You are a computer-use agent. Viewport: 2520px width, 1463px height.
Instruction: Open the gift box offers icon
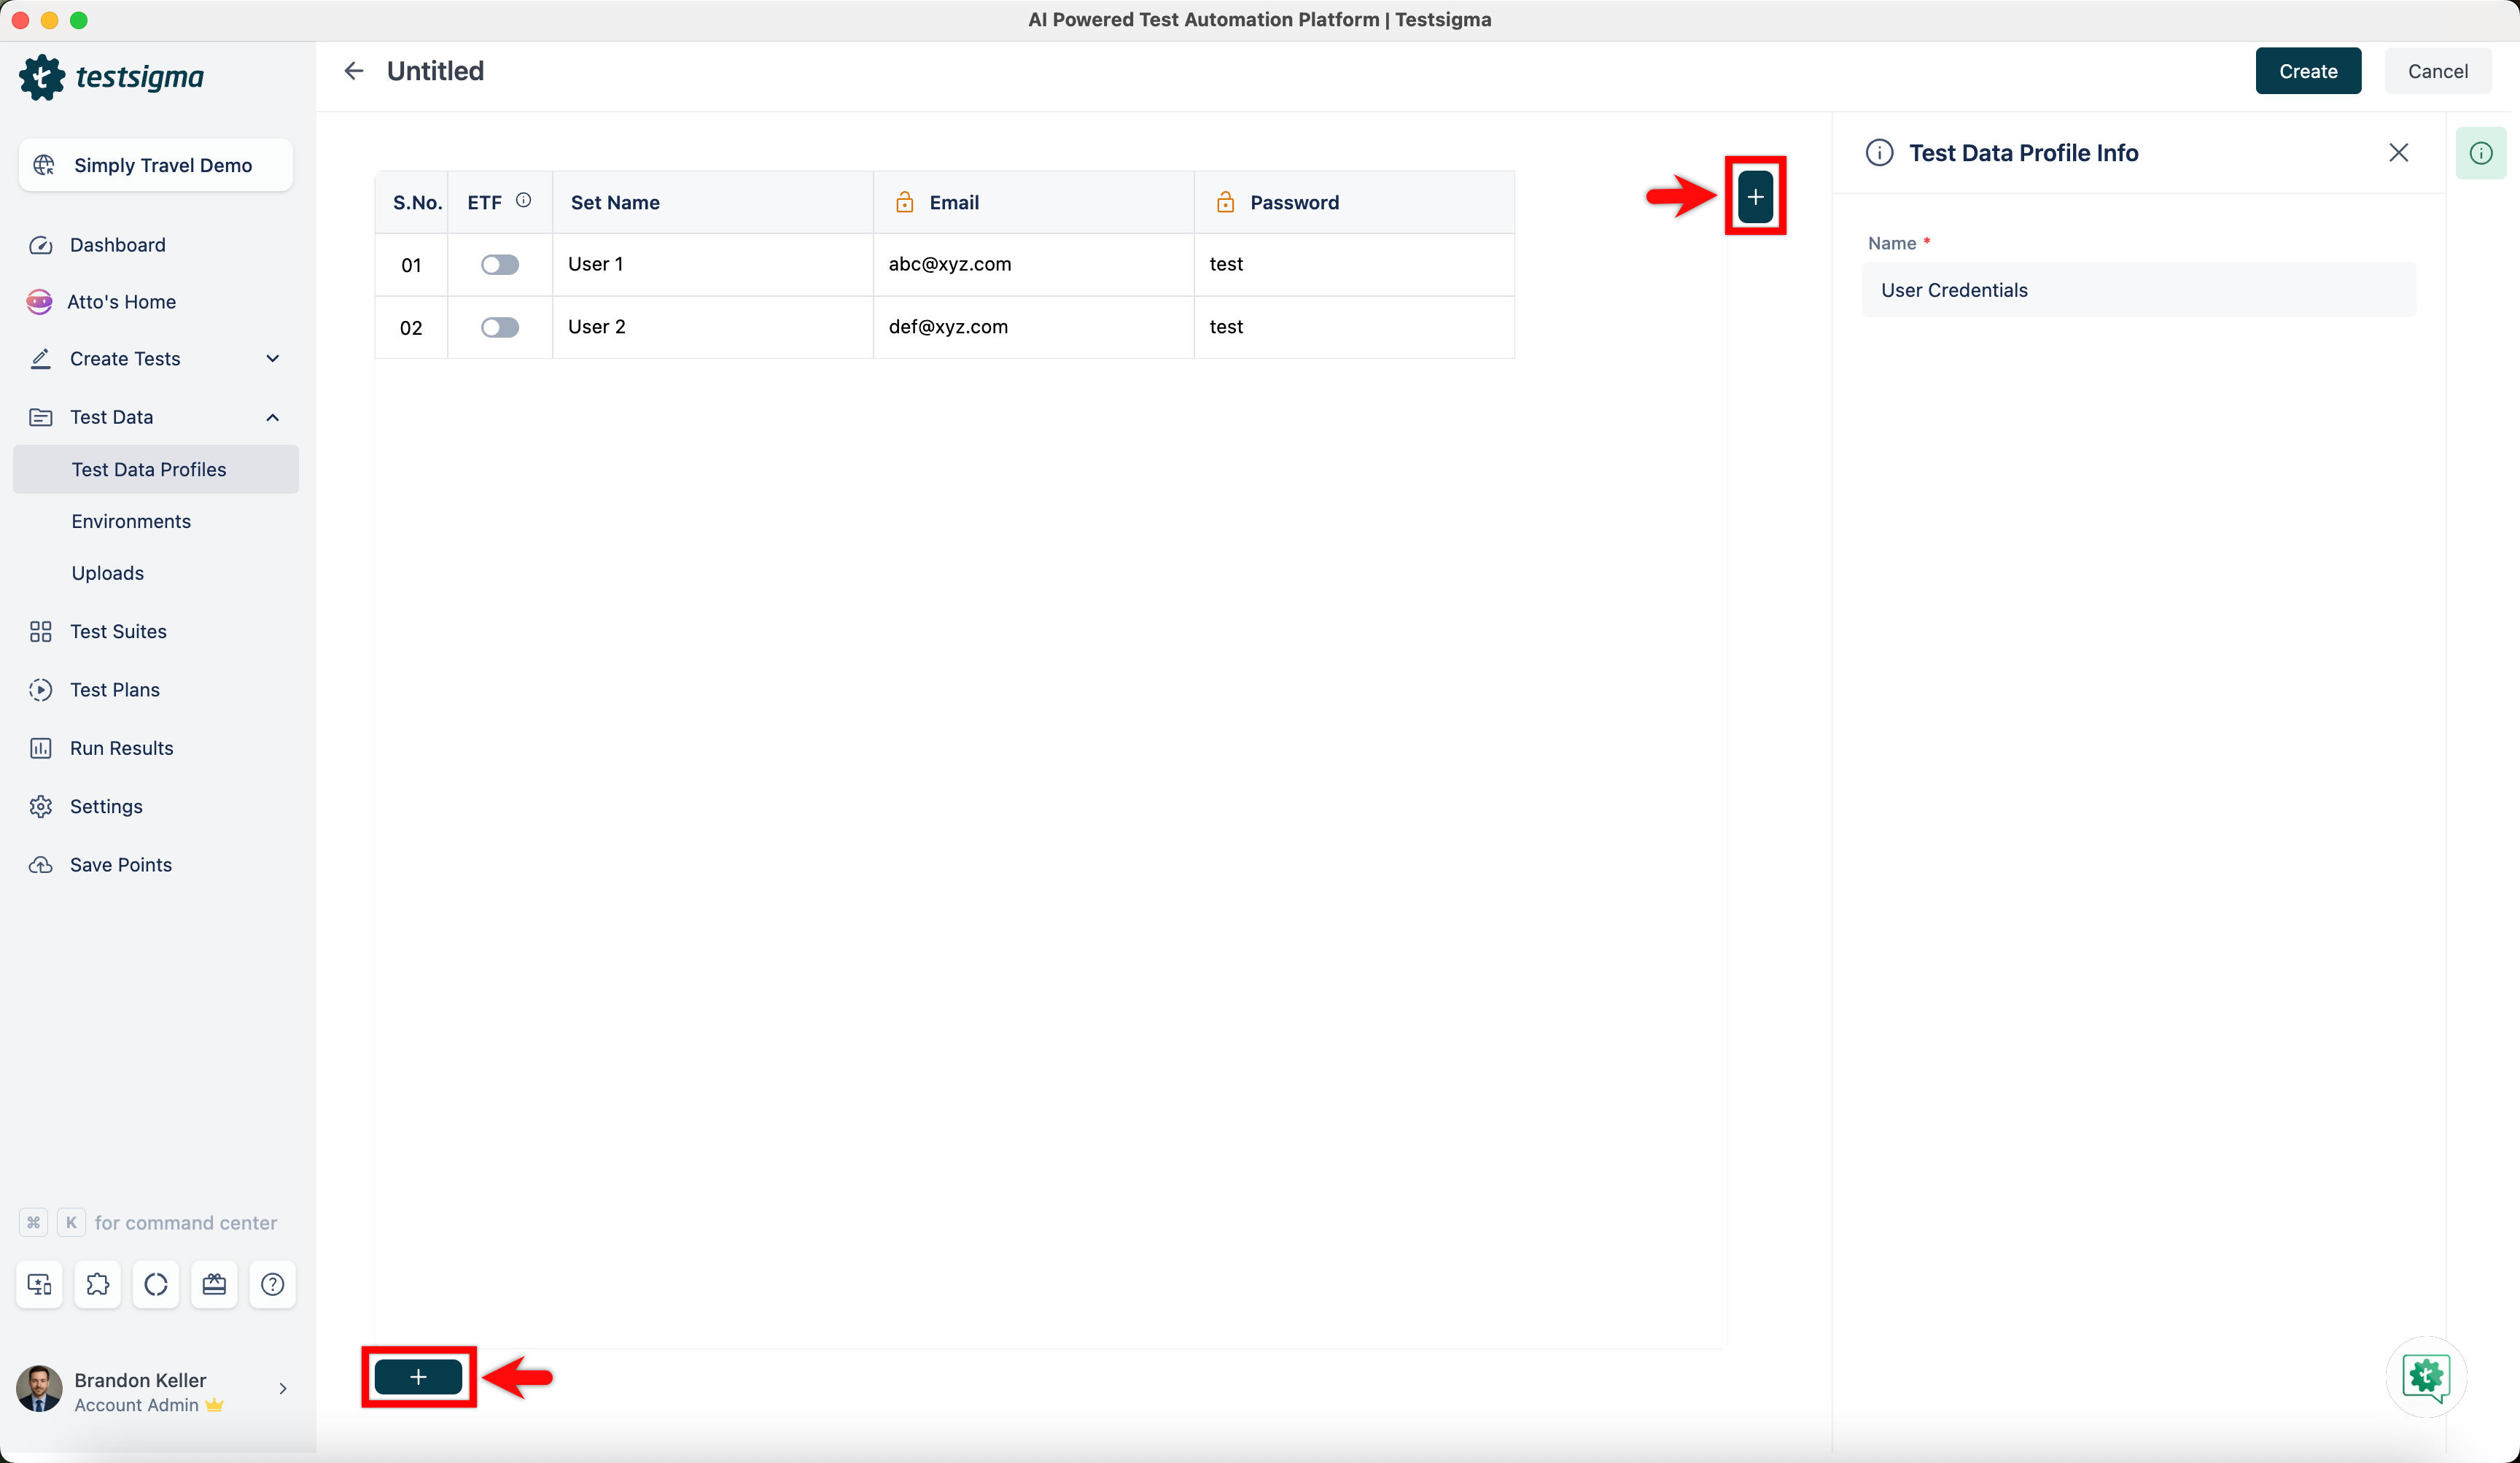coord(214,1284)
